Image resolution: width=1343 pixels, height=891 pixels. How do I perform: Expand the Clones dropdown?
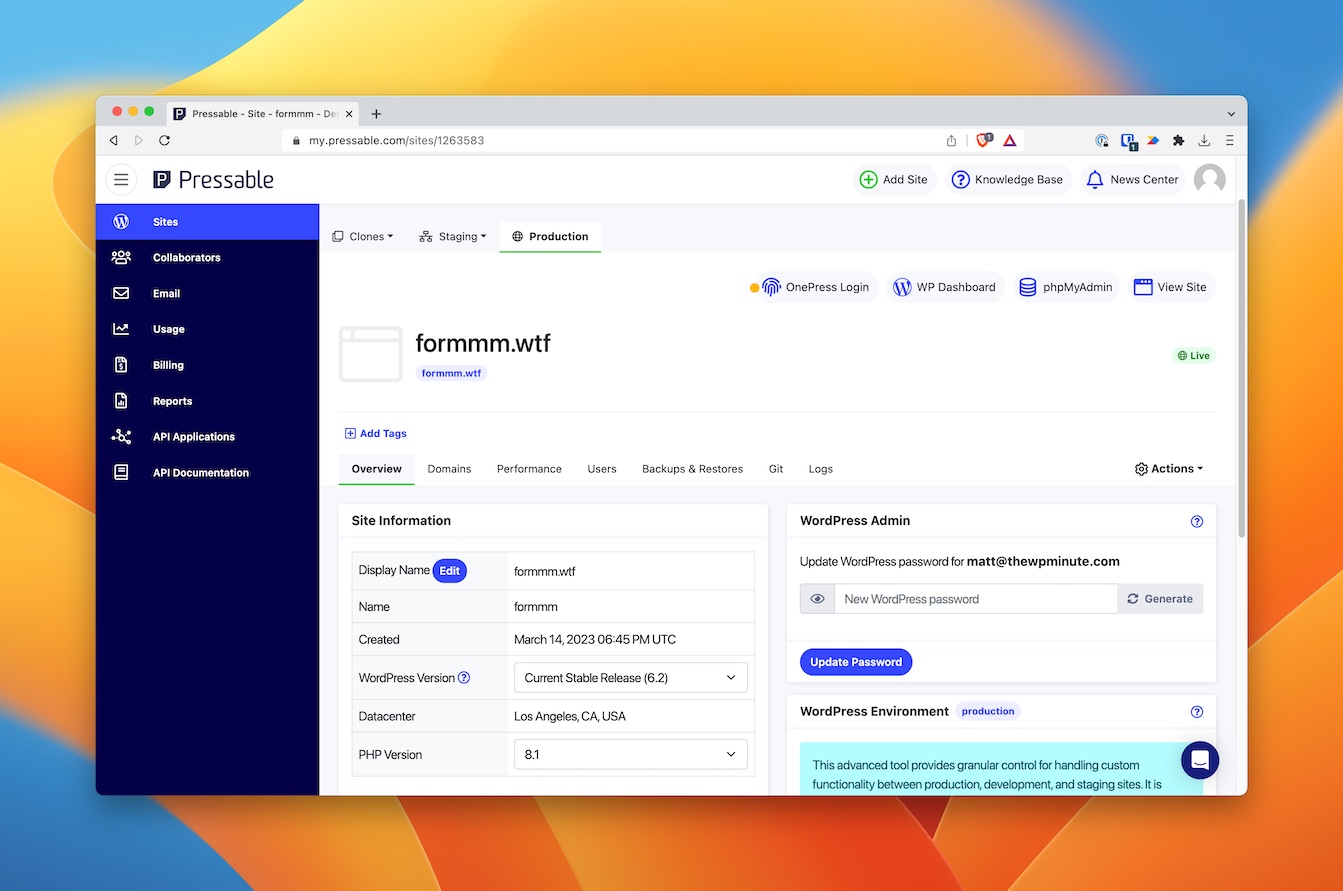point(362,237)
